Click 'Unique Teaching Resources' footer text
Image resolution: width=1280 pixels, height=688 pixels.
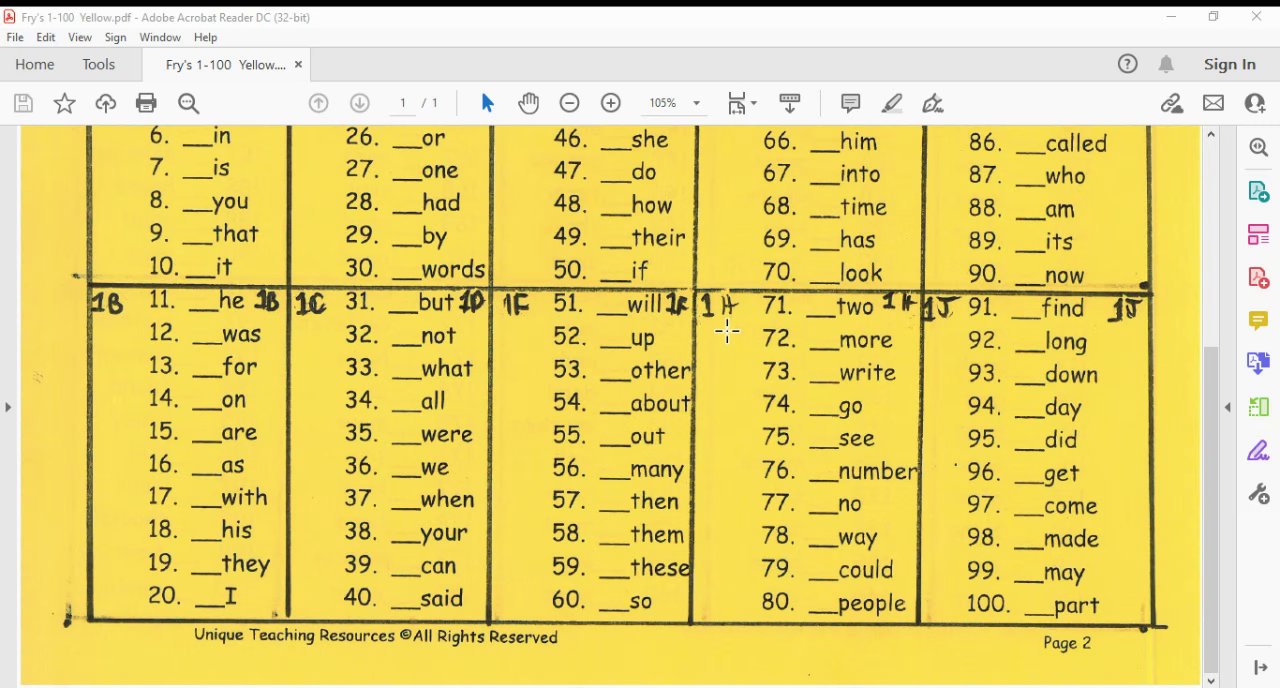tap(294, 635)
